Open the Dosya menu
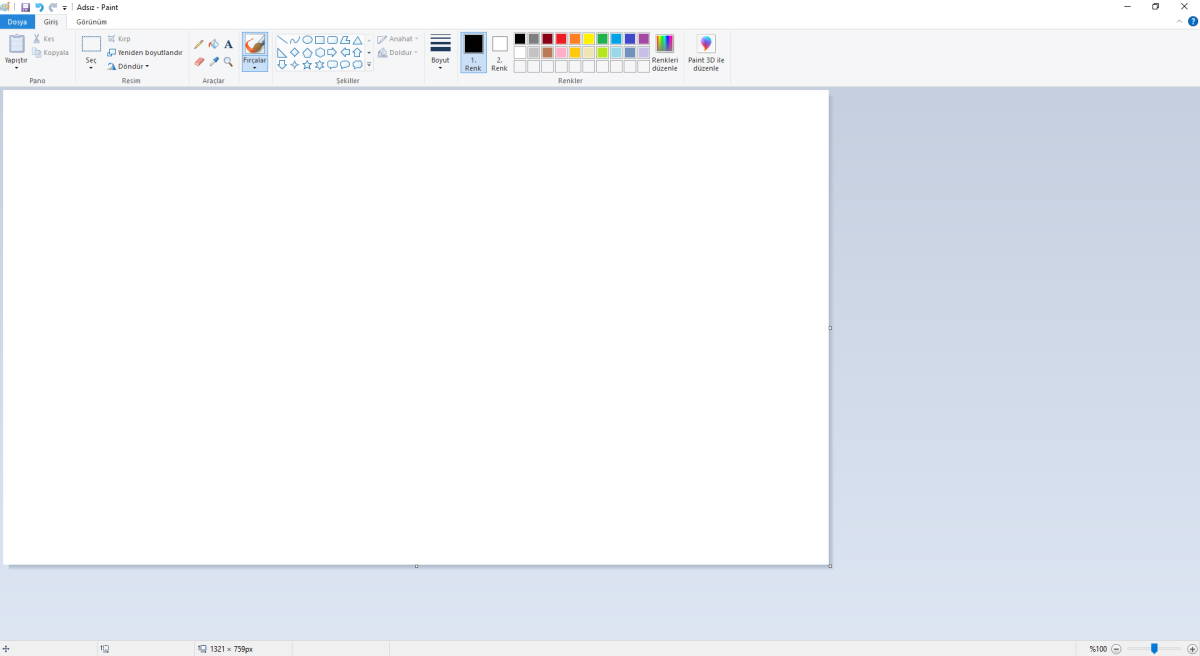Viewport: 1200px width, 656px height. pos(17,21)
